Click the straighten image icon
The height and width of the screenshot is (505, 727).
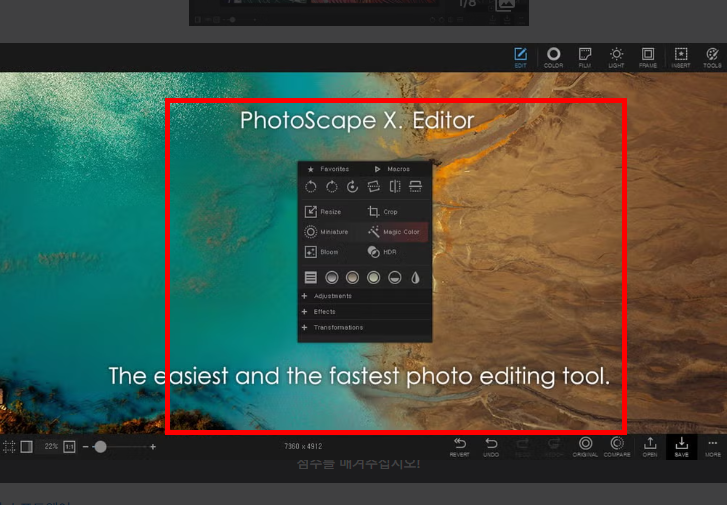tap(373, 187)
